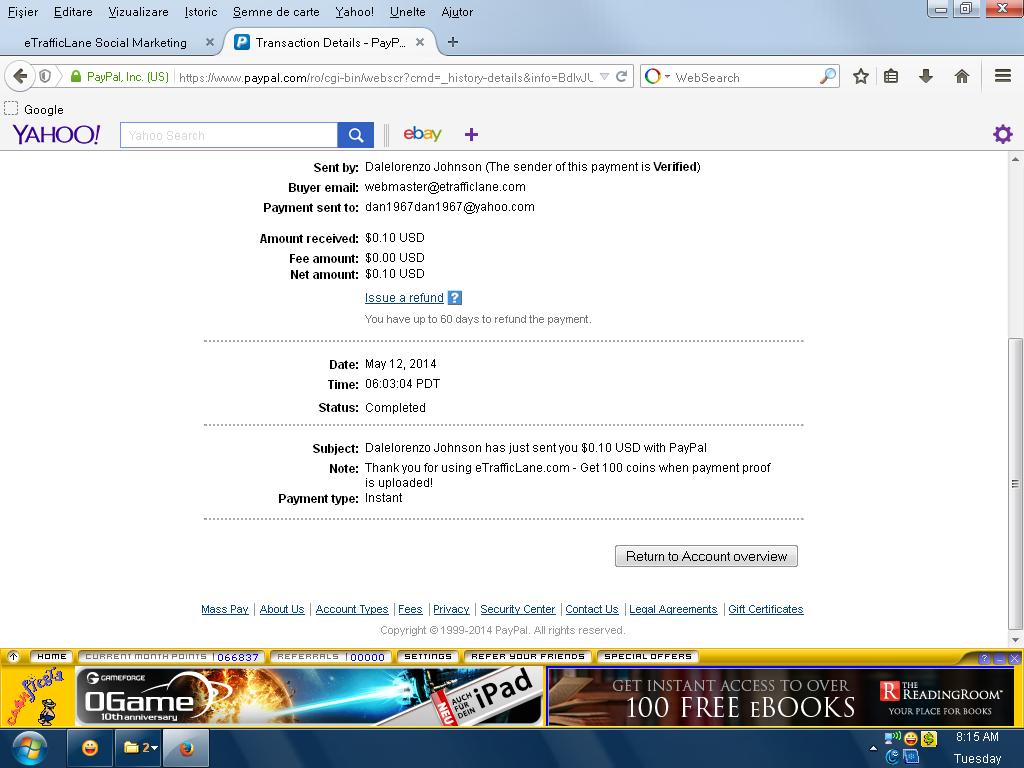
Task: Open the Windows Start menu orb
Action: click(x=29, y=748)
